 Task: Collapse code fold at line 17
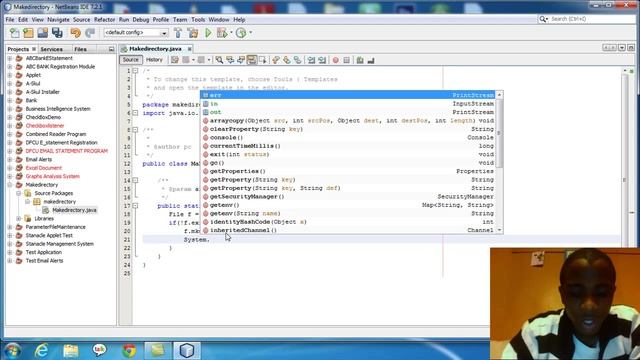(136, 206)
